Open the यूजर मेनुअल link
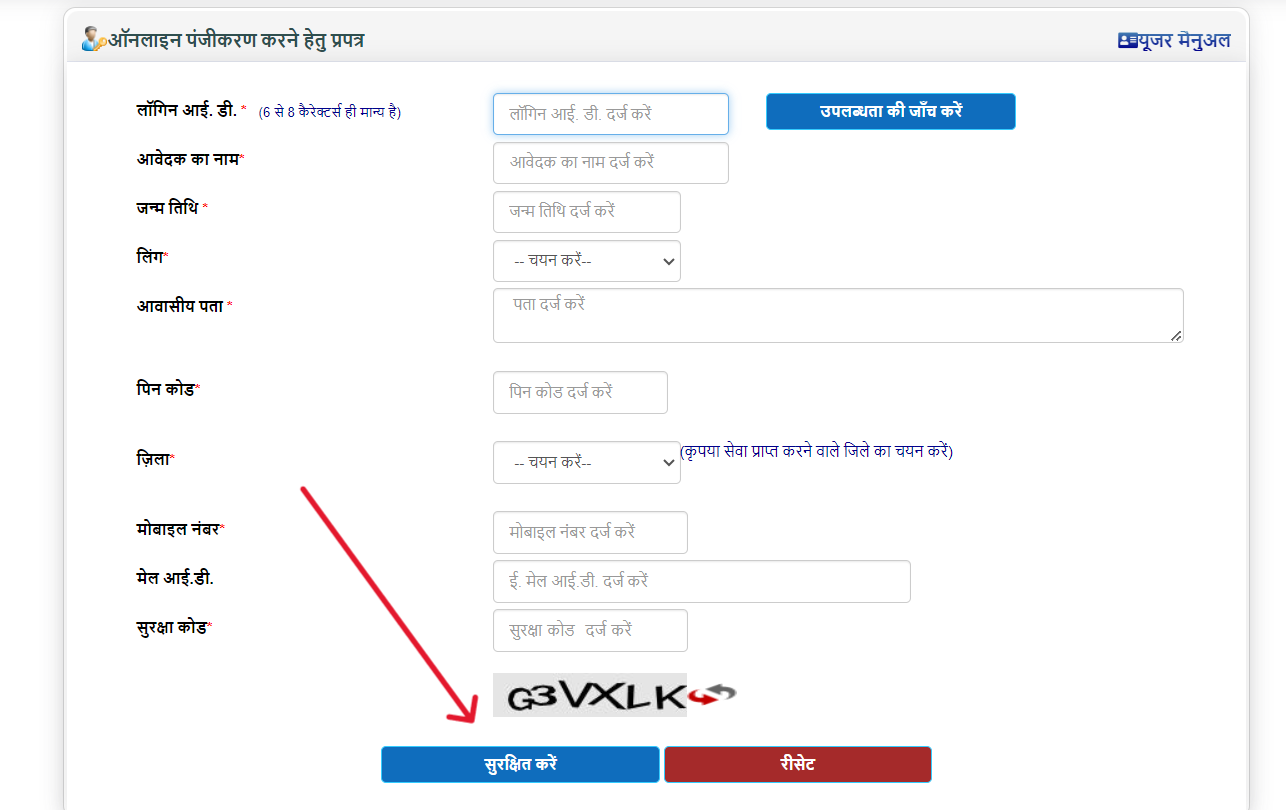Screen dimensions: 1286x810 [1185, 41]
